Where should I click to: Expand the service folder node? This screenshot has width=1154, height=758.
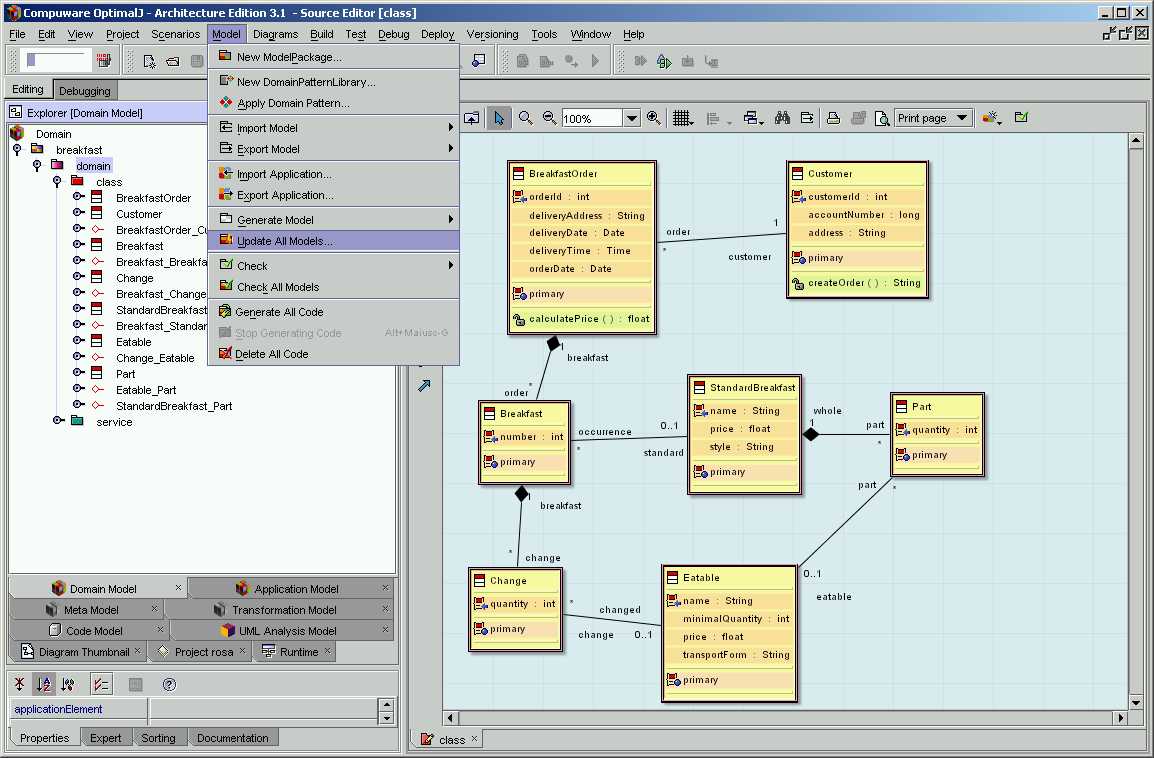tap(57, 422)
